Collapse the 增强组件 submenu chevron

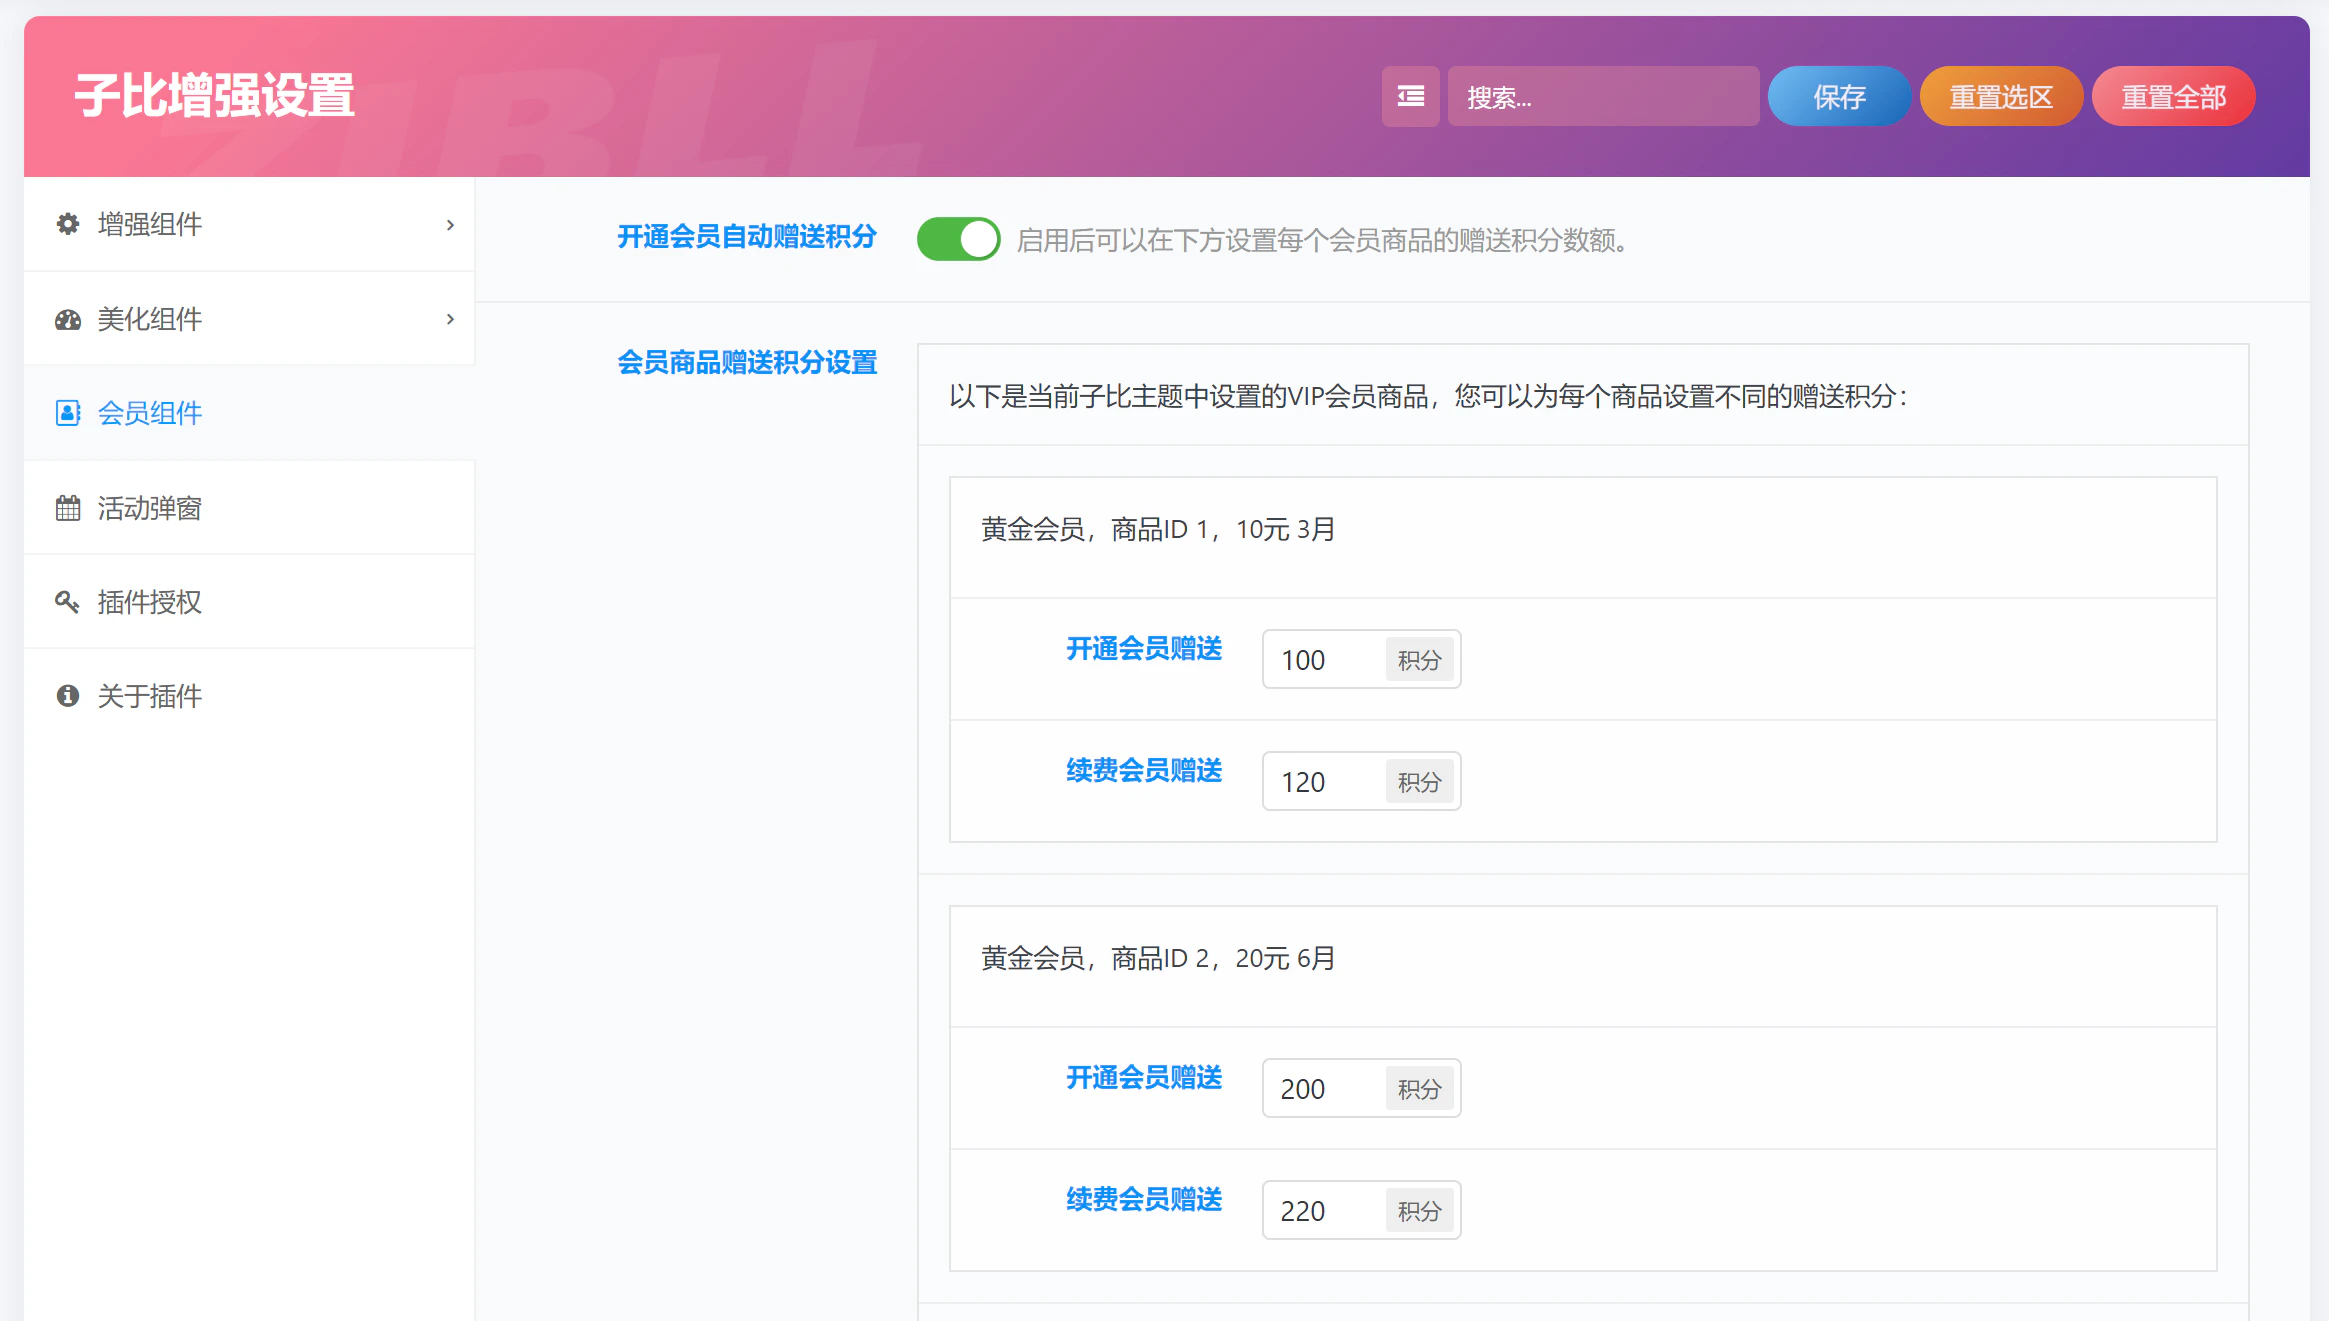pyautogui.click(x=449, y=225)
